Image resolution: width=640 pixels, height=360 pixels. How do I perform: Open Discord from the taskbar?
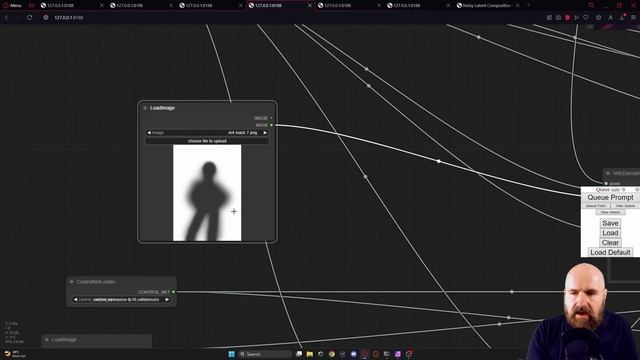[x=353, y=354]
